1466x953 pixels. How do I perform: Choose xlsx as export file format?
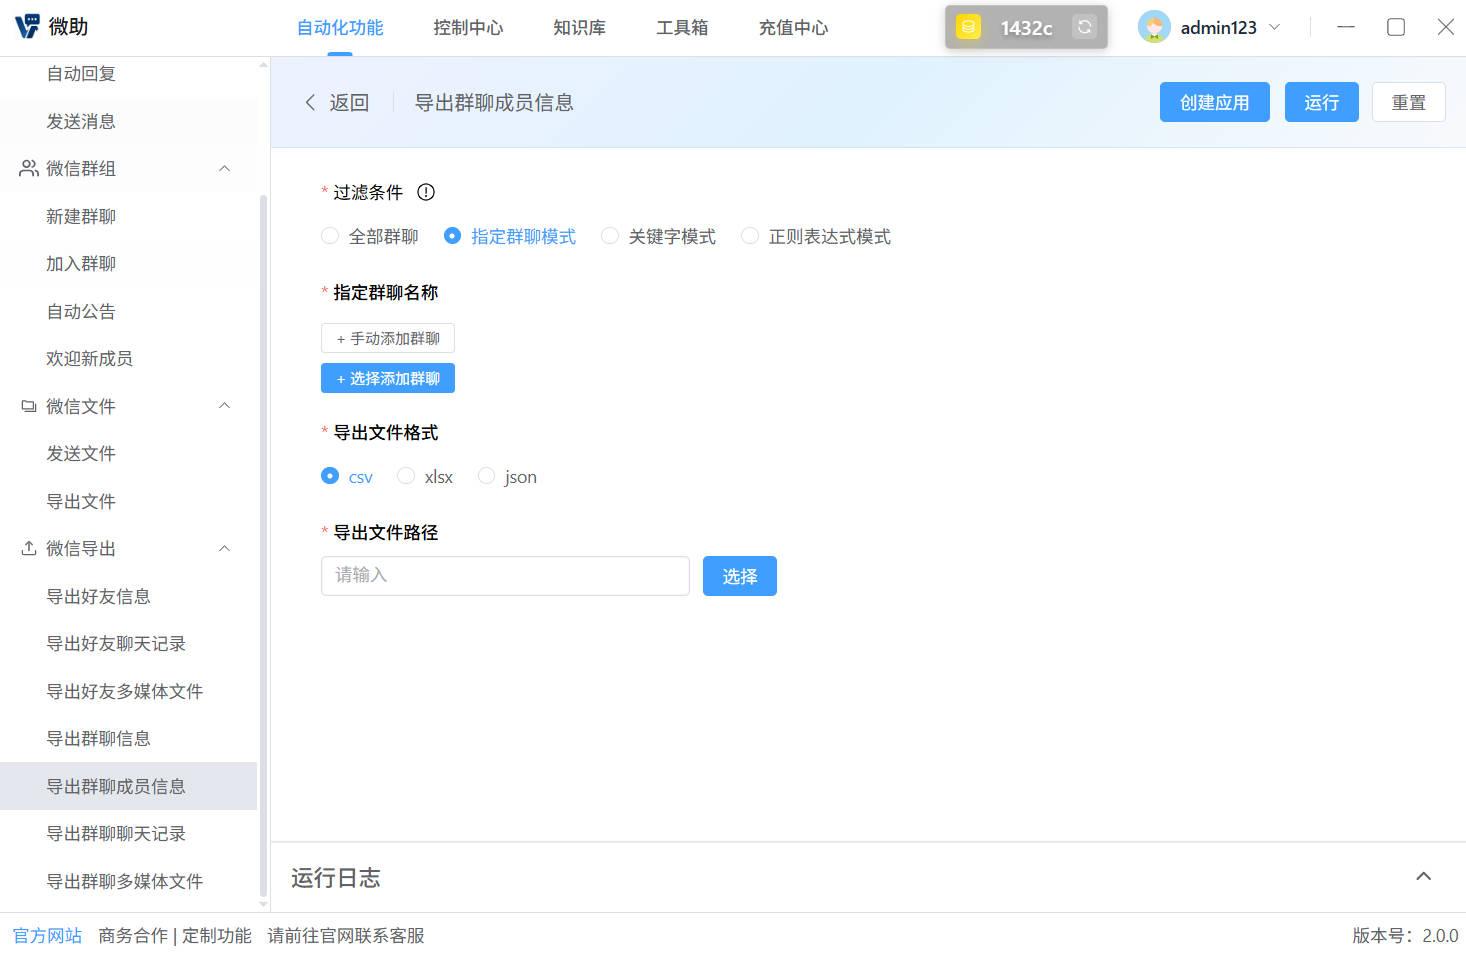coord(406,476)
